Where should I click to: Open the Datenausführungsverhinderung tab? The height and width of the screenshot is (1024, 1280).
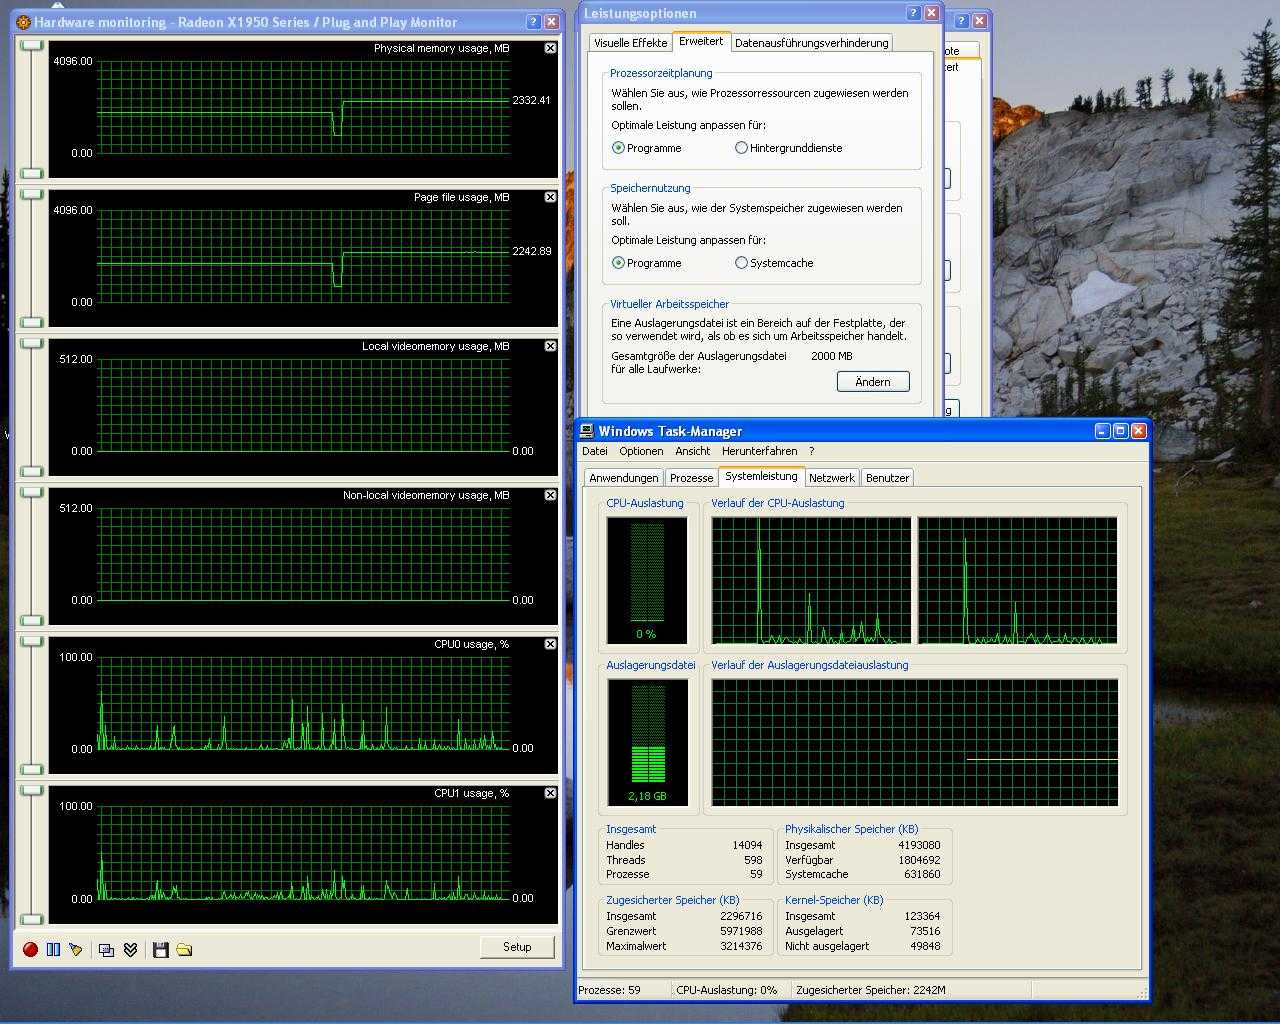(x=811, y=43)
